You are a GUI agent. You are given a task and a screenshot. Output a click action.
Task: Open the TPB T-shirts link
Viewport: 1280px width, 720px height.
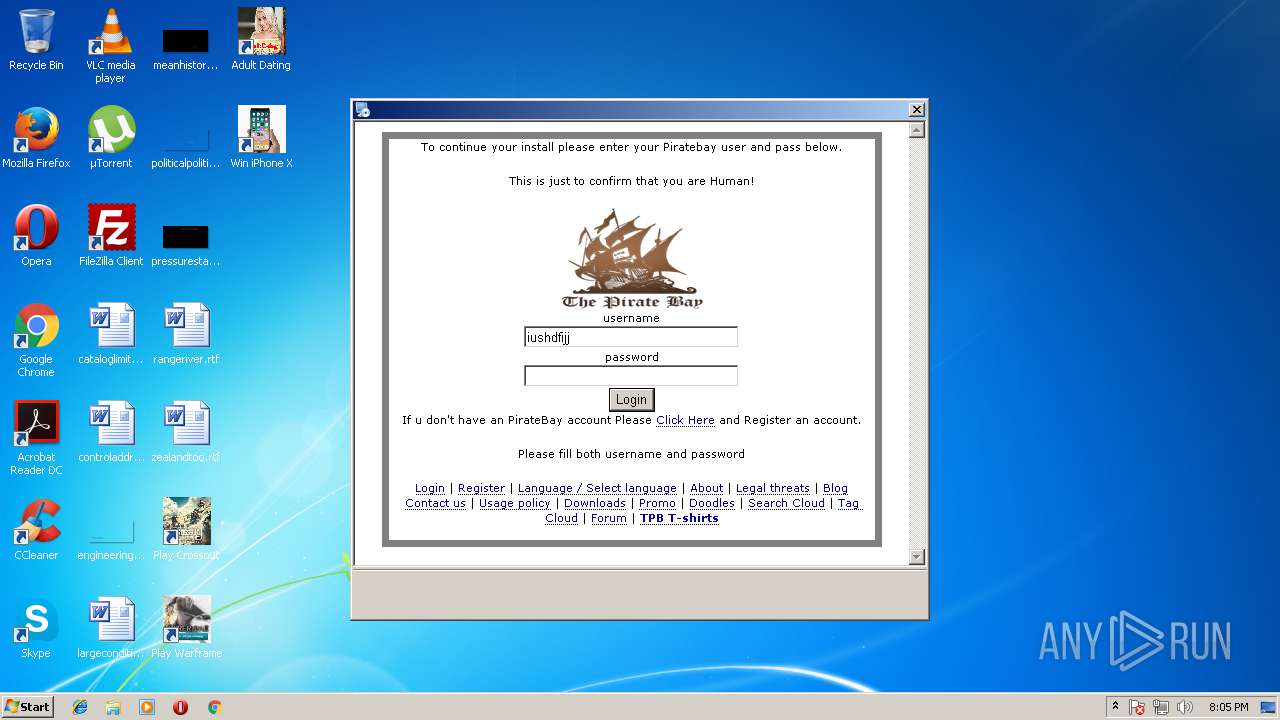click(x=679, y=518)
